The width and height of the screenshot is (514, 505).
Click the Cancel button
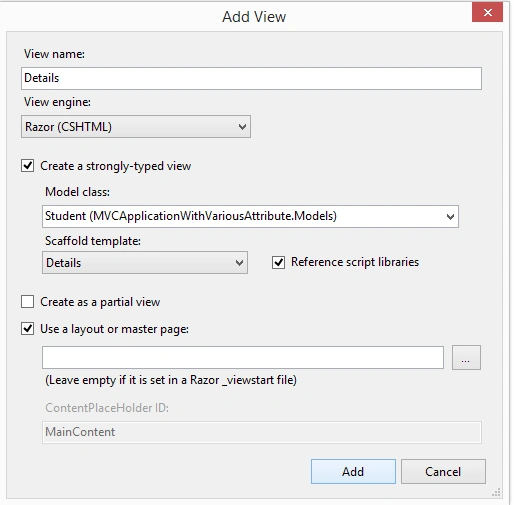click(x=443, y=472)
